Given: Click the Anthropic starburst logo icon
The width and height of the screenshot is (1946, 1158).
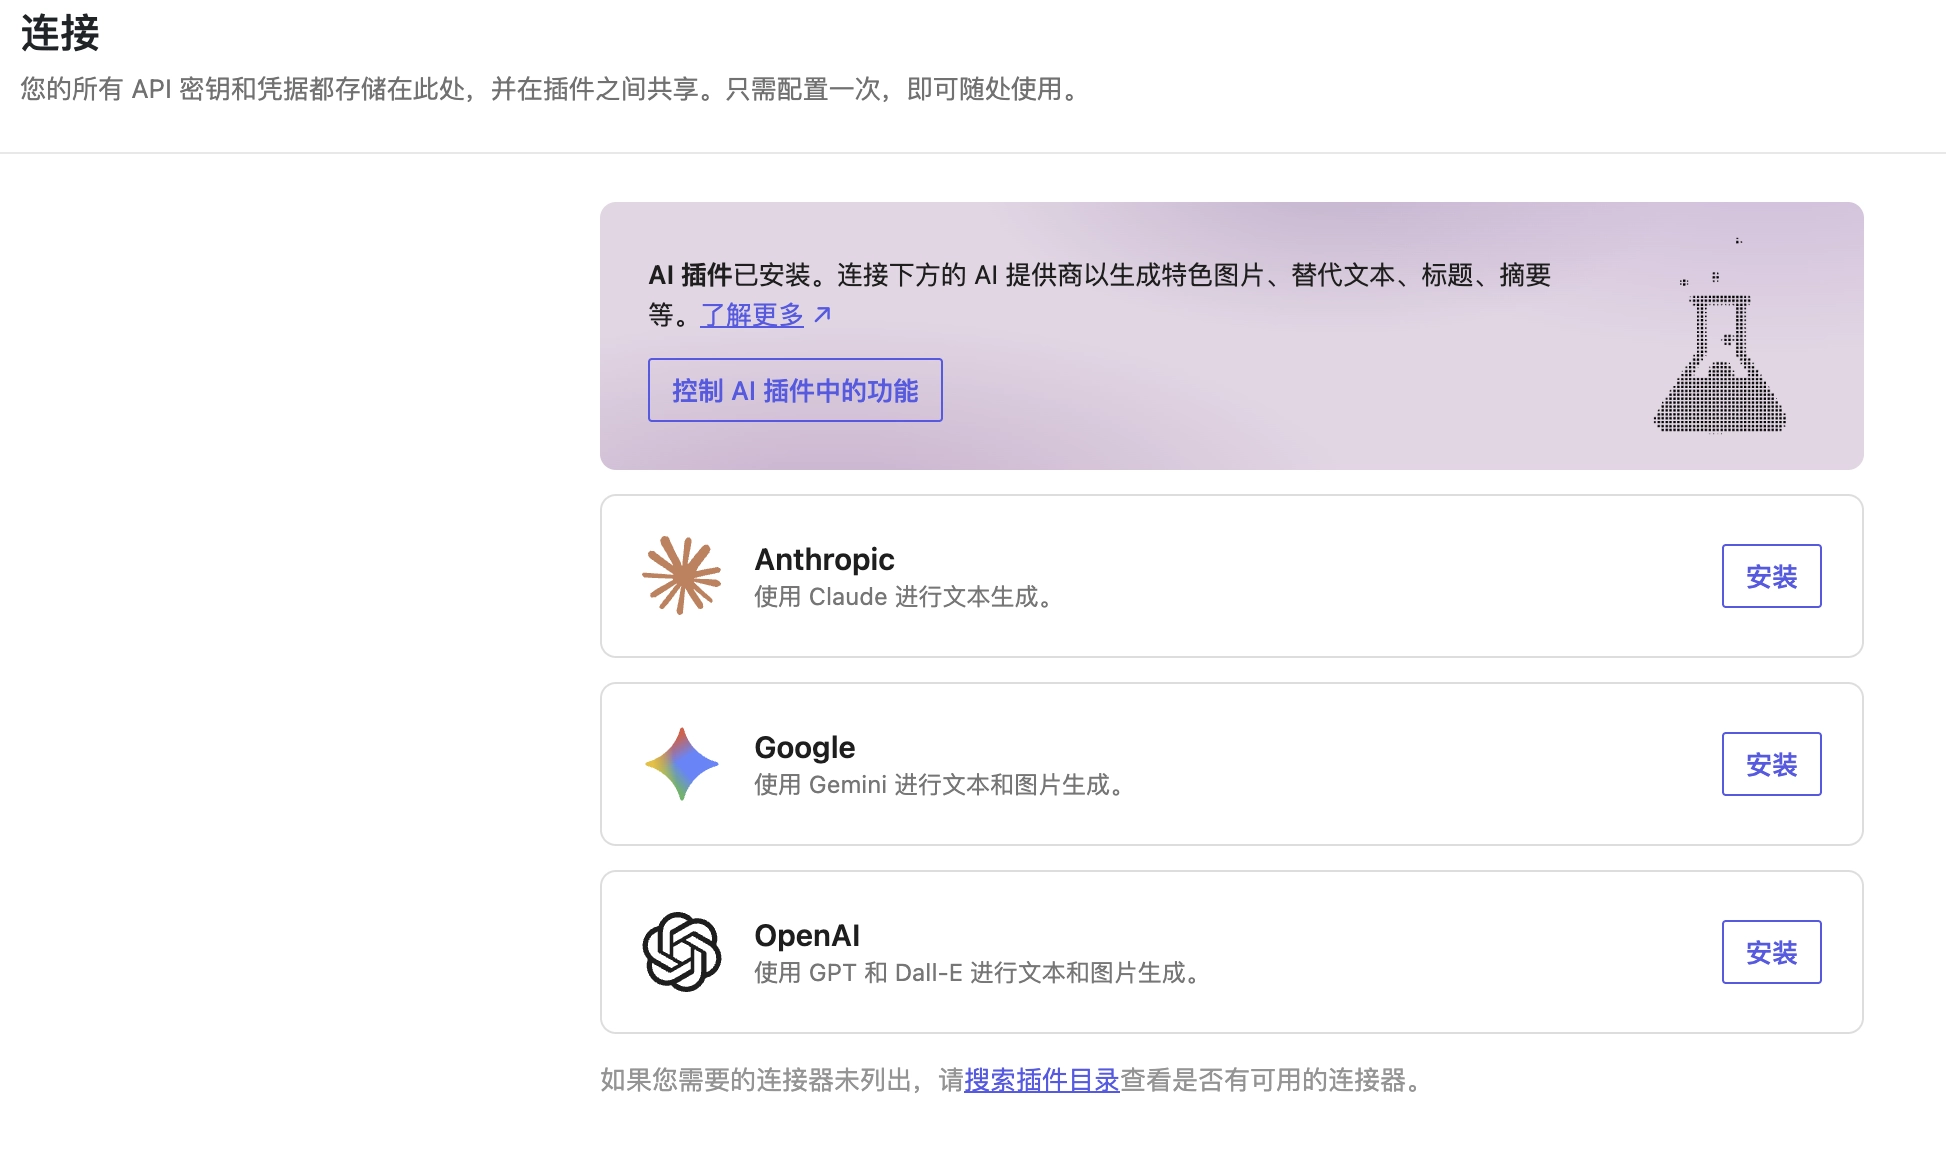Looking at the screenshot, I should click(x=681, y=575).
